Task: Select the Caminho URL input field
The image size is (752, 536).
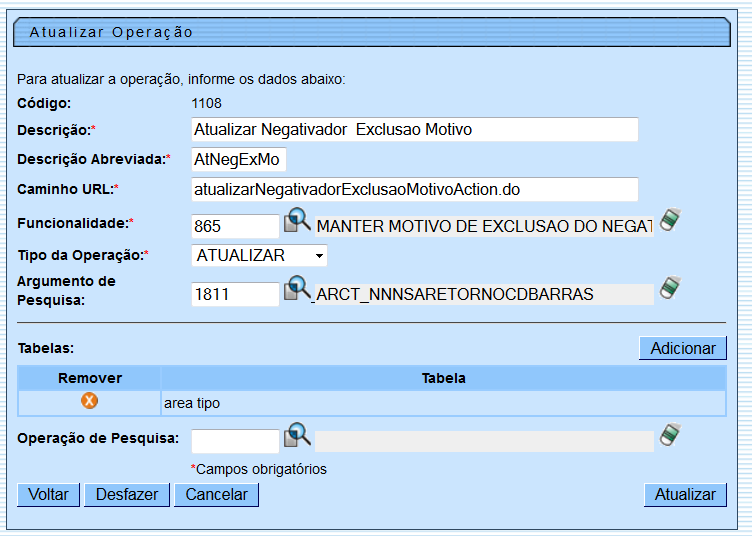Action: pyautogui.click(x=414, y=190)
